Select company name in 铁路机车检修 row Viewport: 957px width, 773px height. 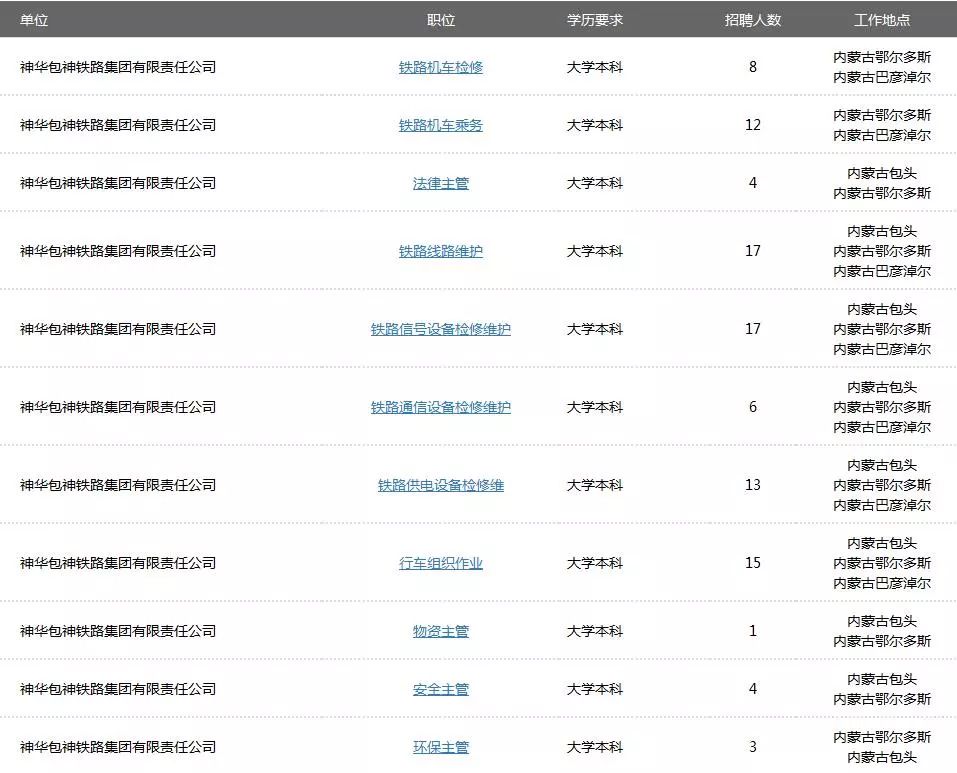pyautogui.click(x=118, y=67)
